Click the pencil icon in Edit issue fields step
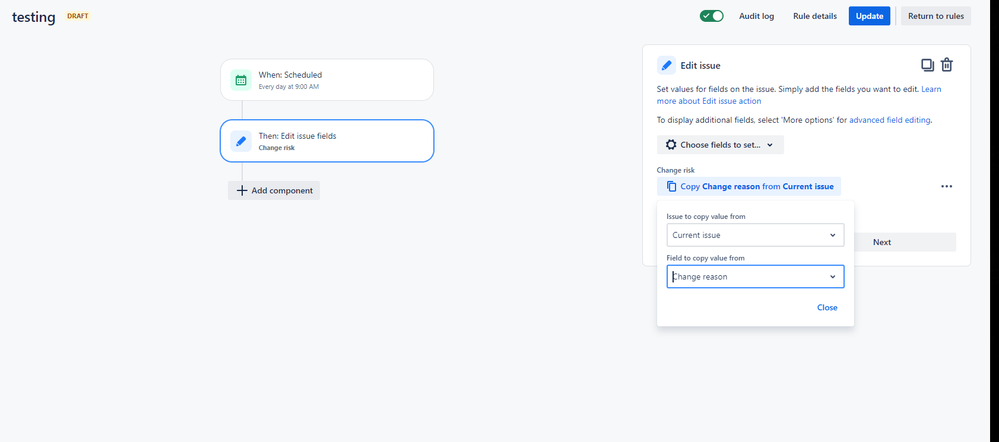 click(241, 141)
